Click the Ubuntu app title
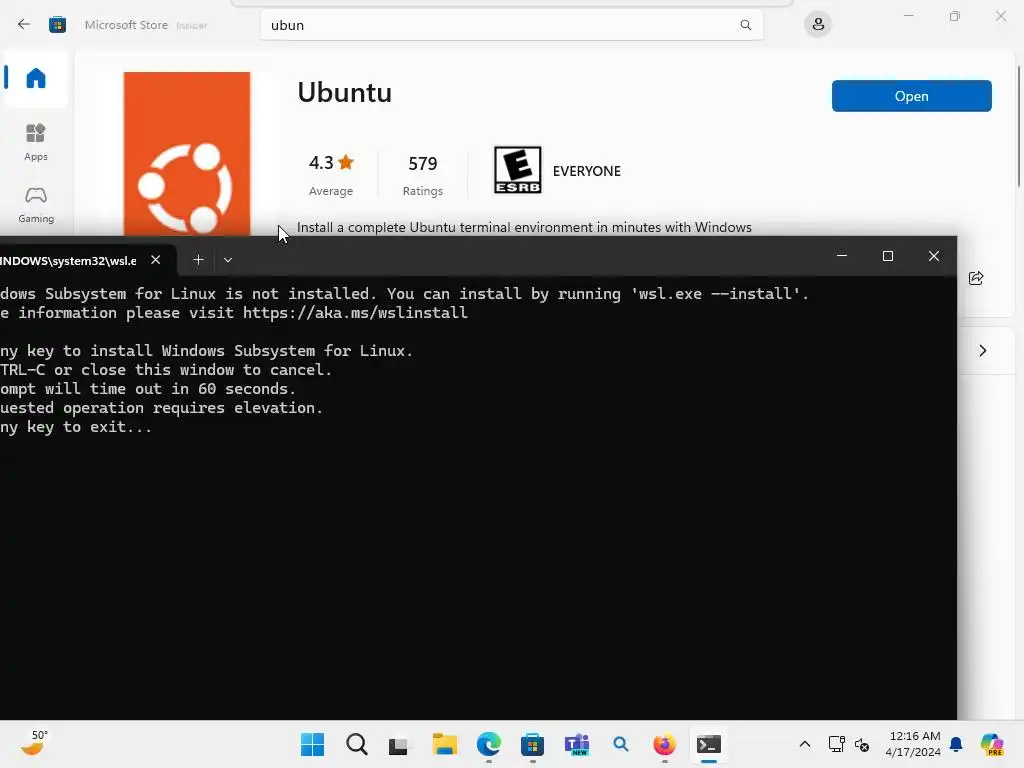The image size is (1024, 768). tap(344, 93)
